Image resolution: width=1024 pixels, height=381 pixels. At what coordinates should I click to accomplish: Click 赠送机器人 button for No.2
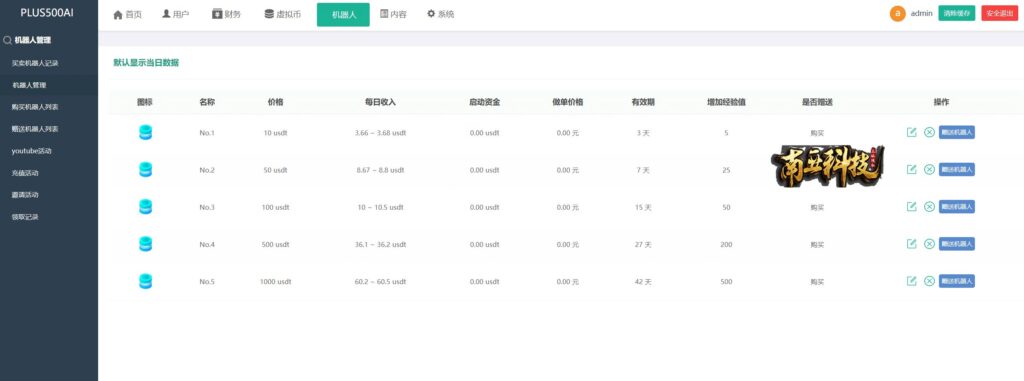point(957,169)
